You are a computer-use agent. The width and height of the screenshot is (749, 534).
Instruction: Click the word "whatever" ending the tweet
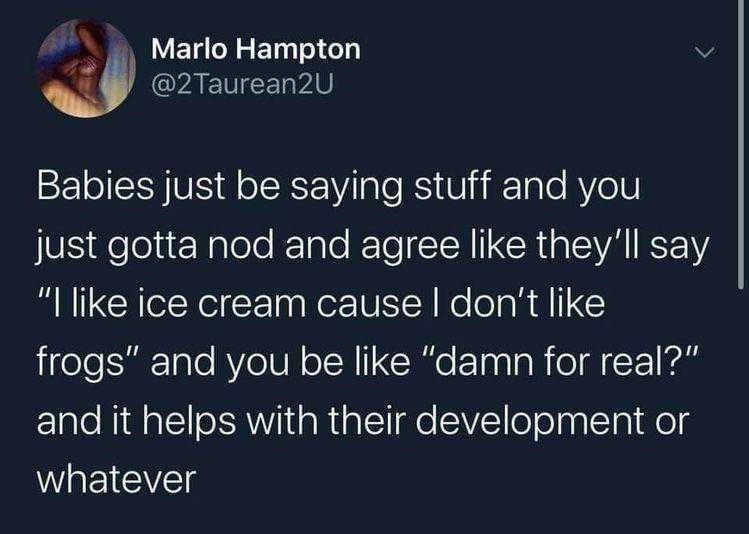(117, 480)
